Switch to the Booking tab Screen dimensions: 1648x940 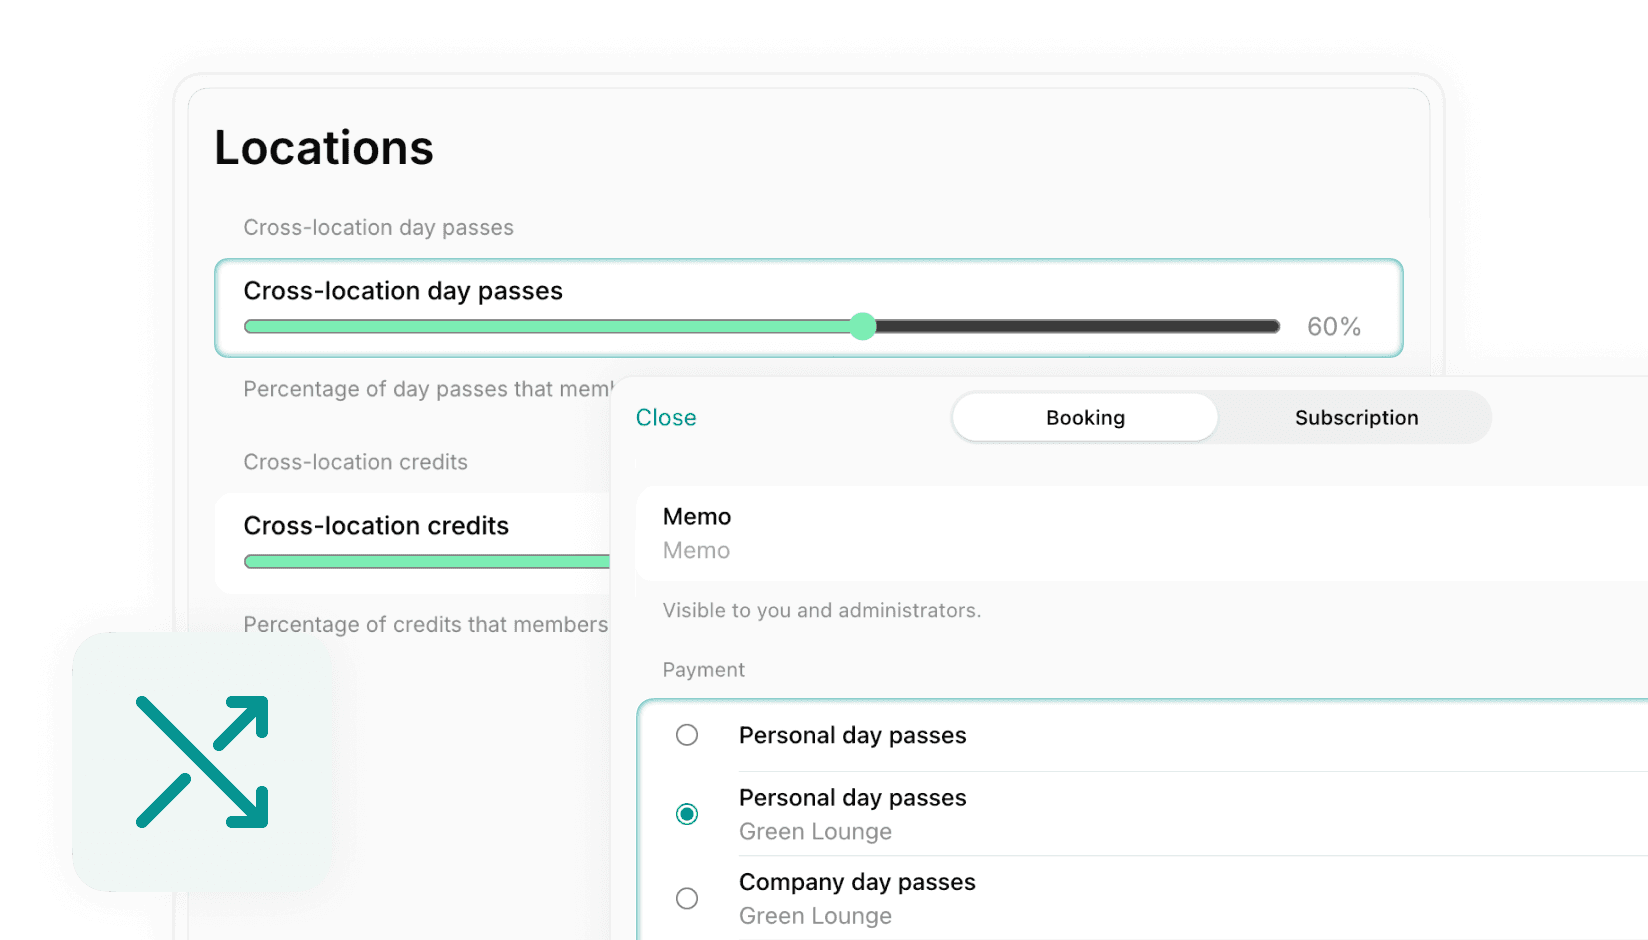(x=1084, y=417)
